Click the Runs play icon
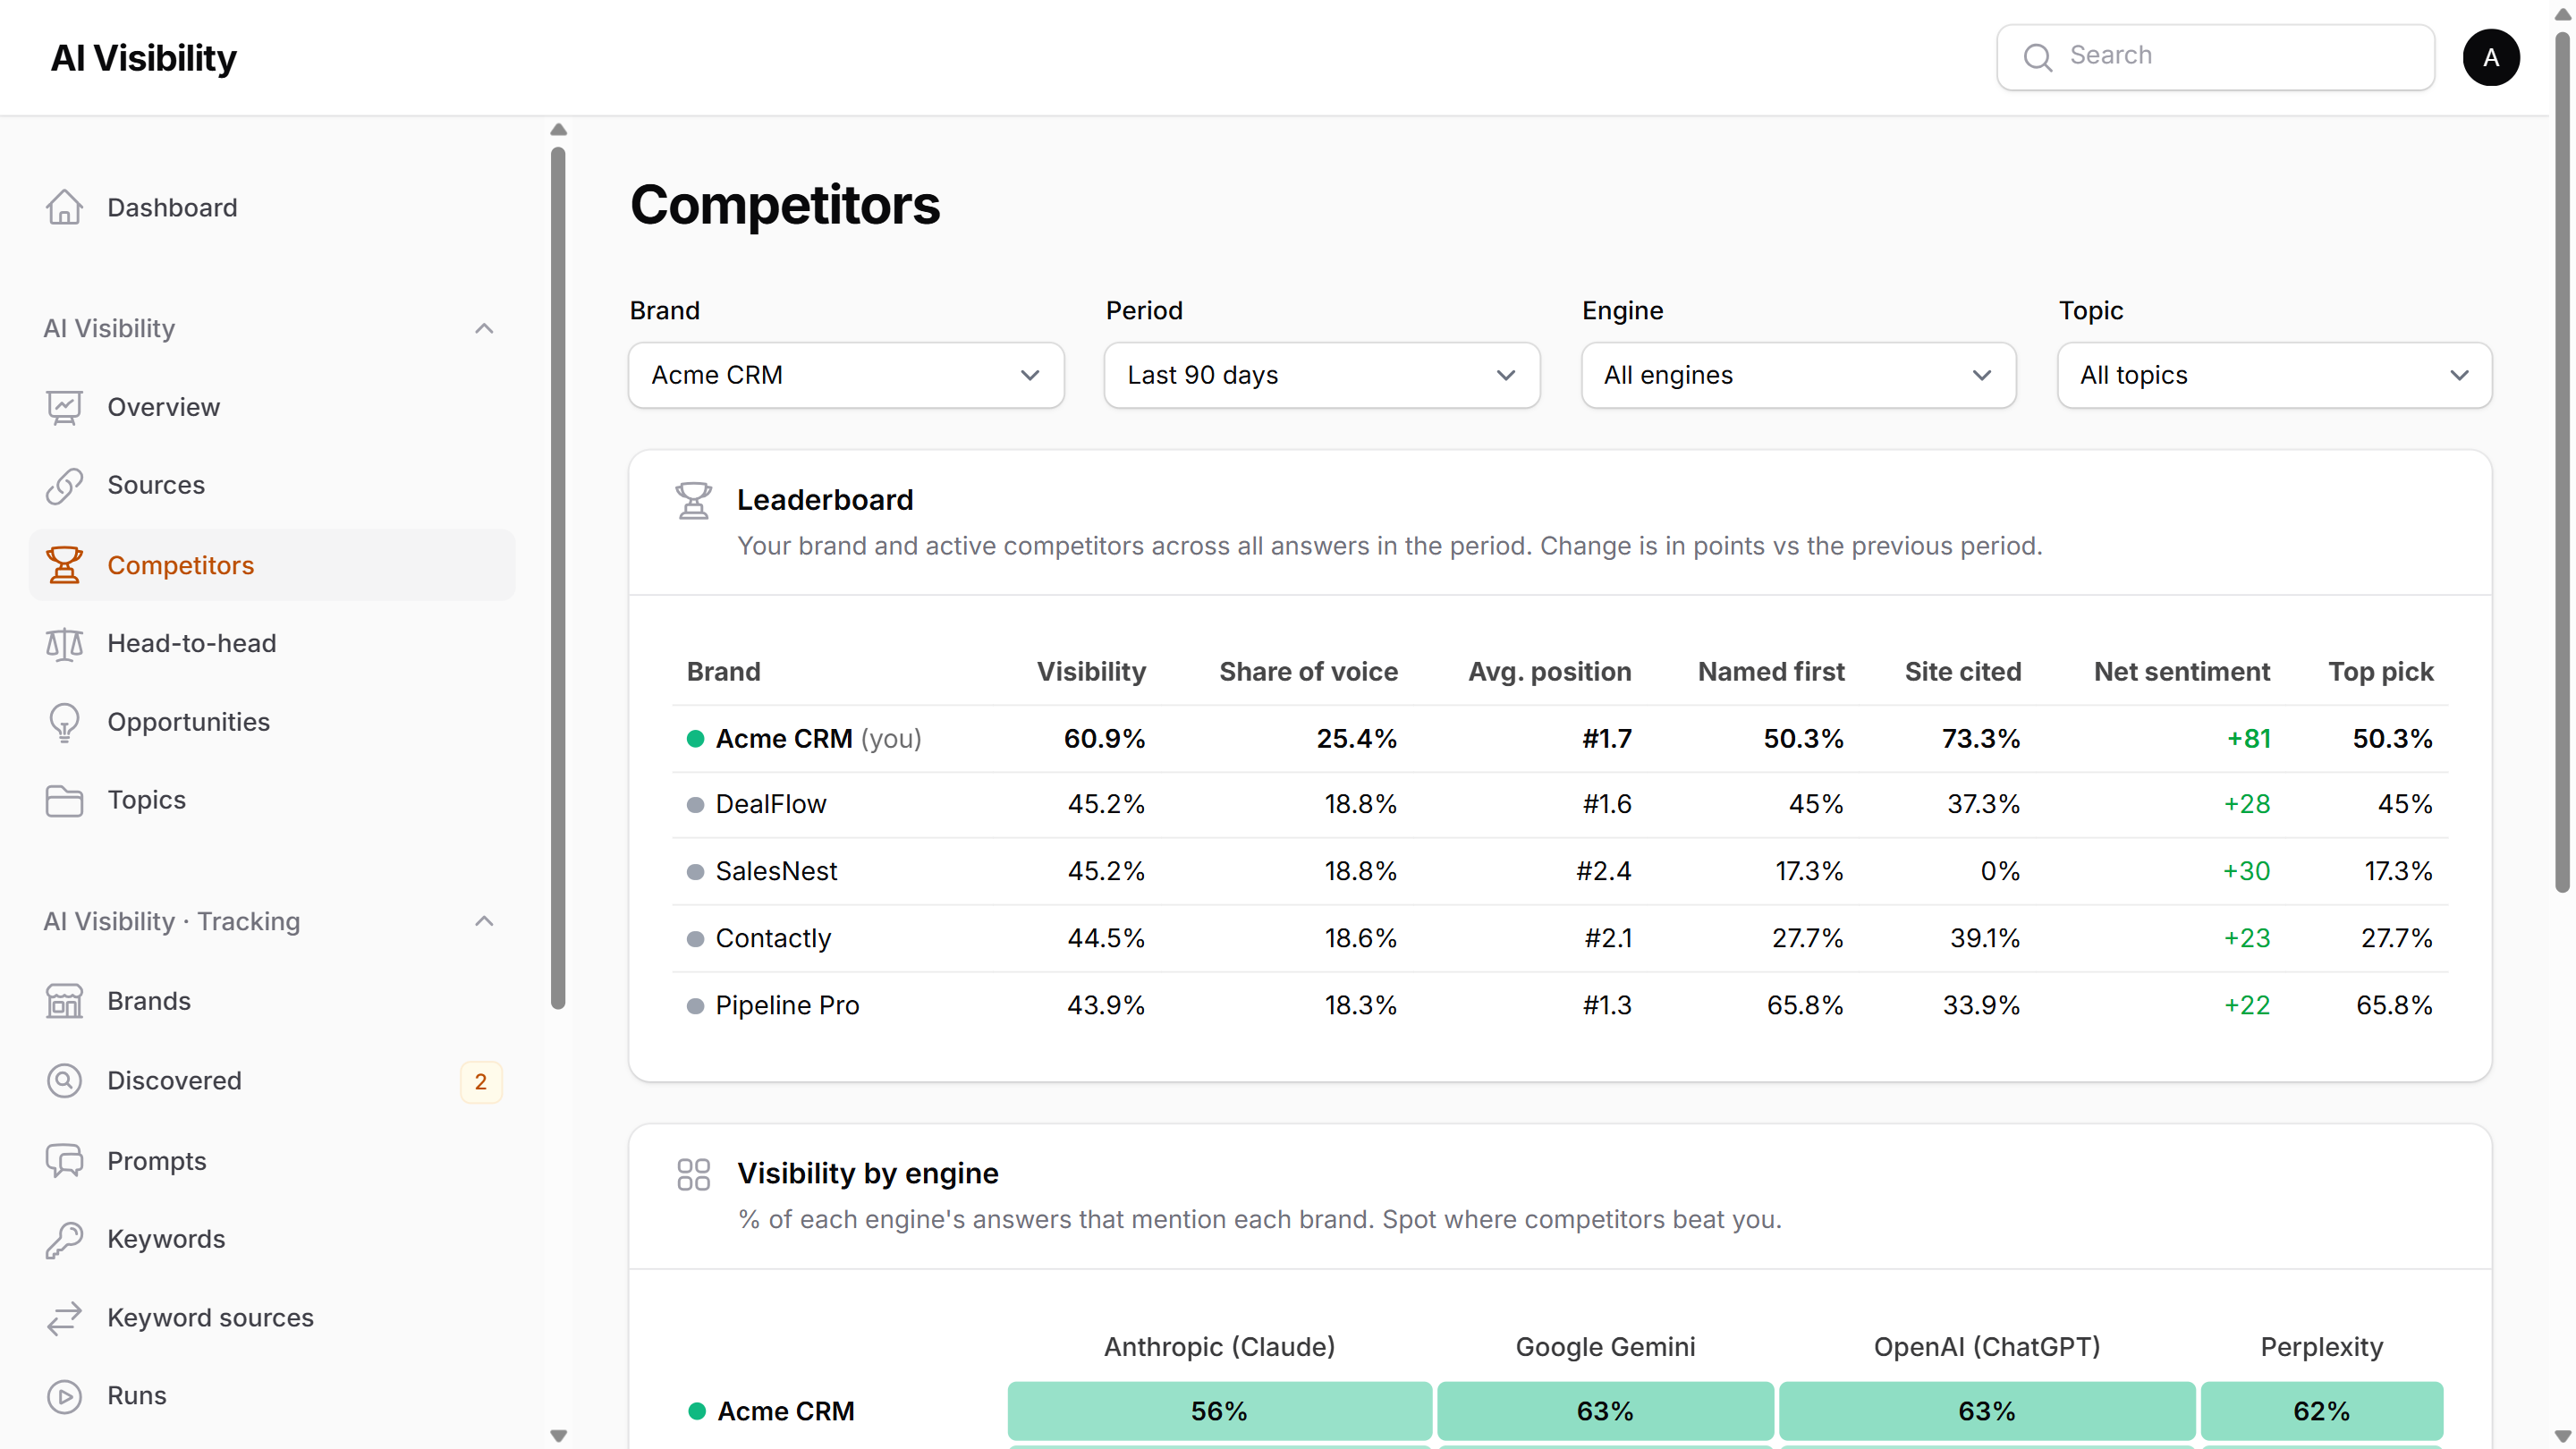The image size is (2576, 1449). coord(64,1396)
